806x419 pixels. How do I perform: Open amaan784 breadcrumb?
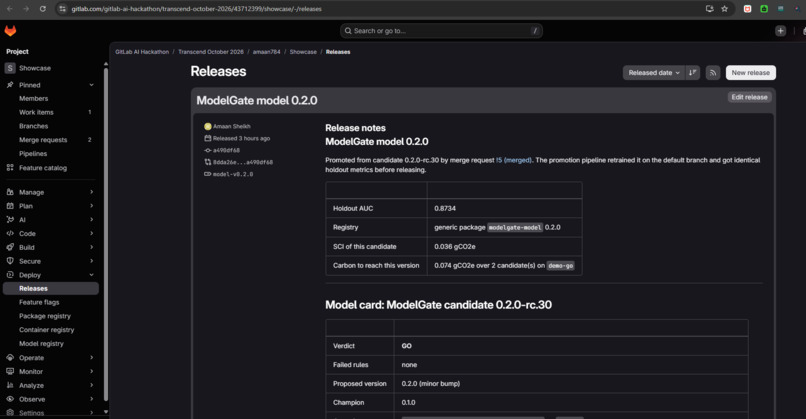[266, 52]
